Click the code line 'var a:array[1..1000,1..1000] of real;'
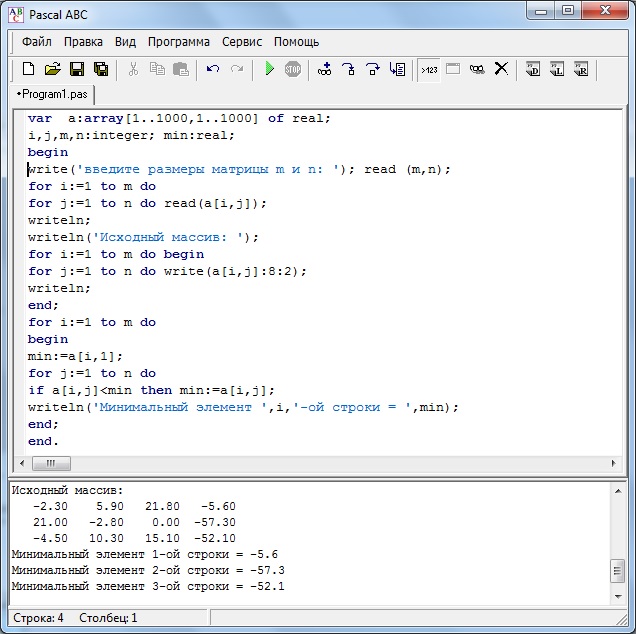 (179, 118)
